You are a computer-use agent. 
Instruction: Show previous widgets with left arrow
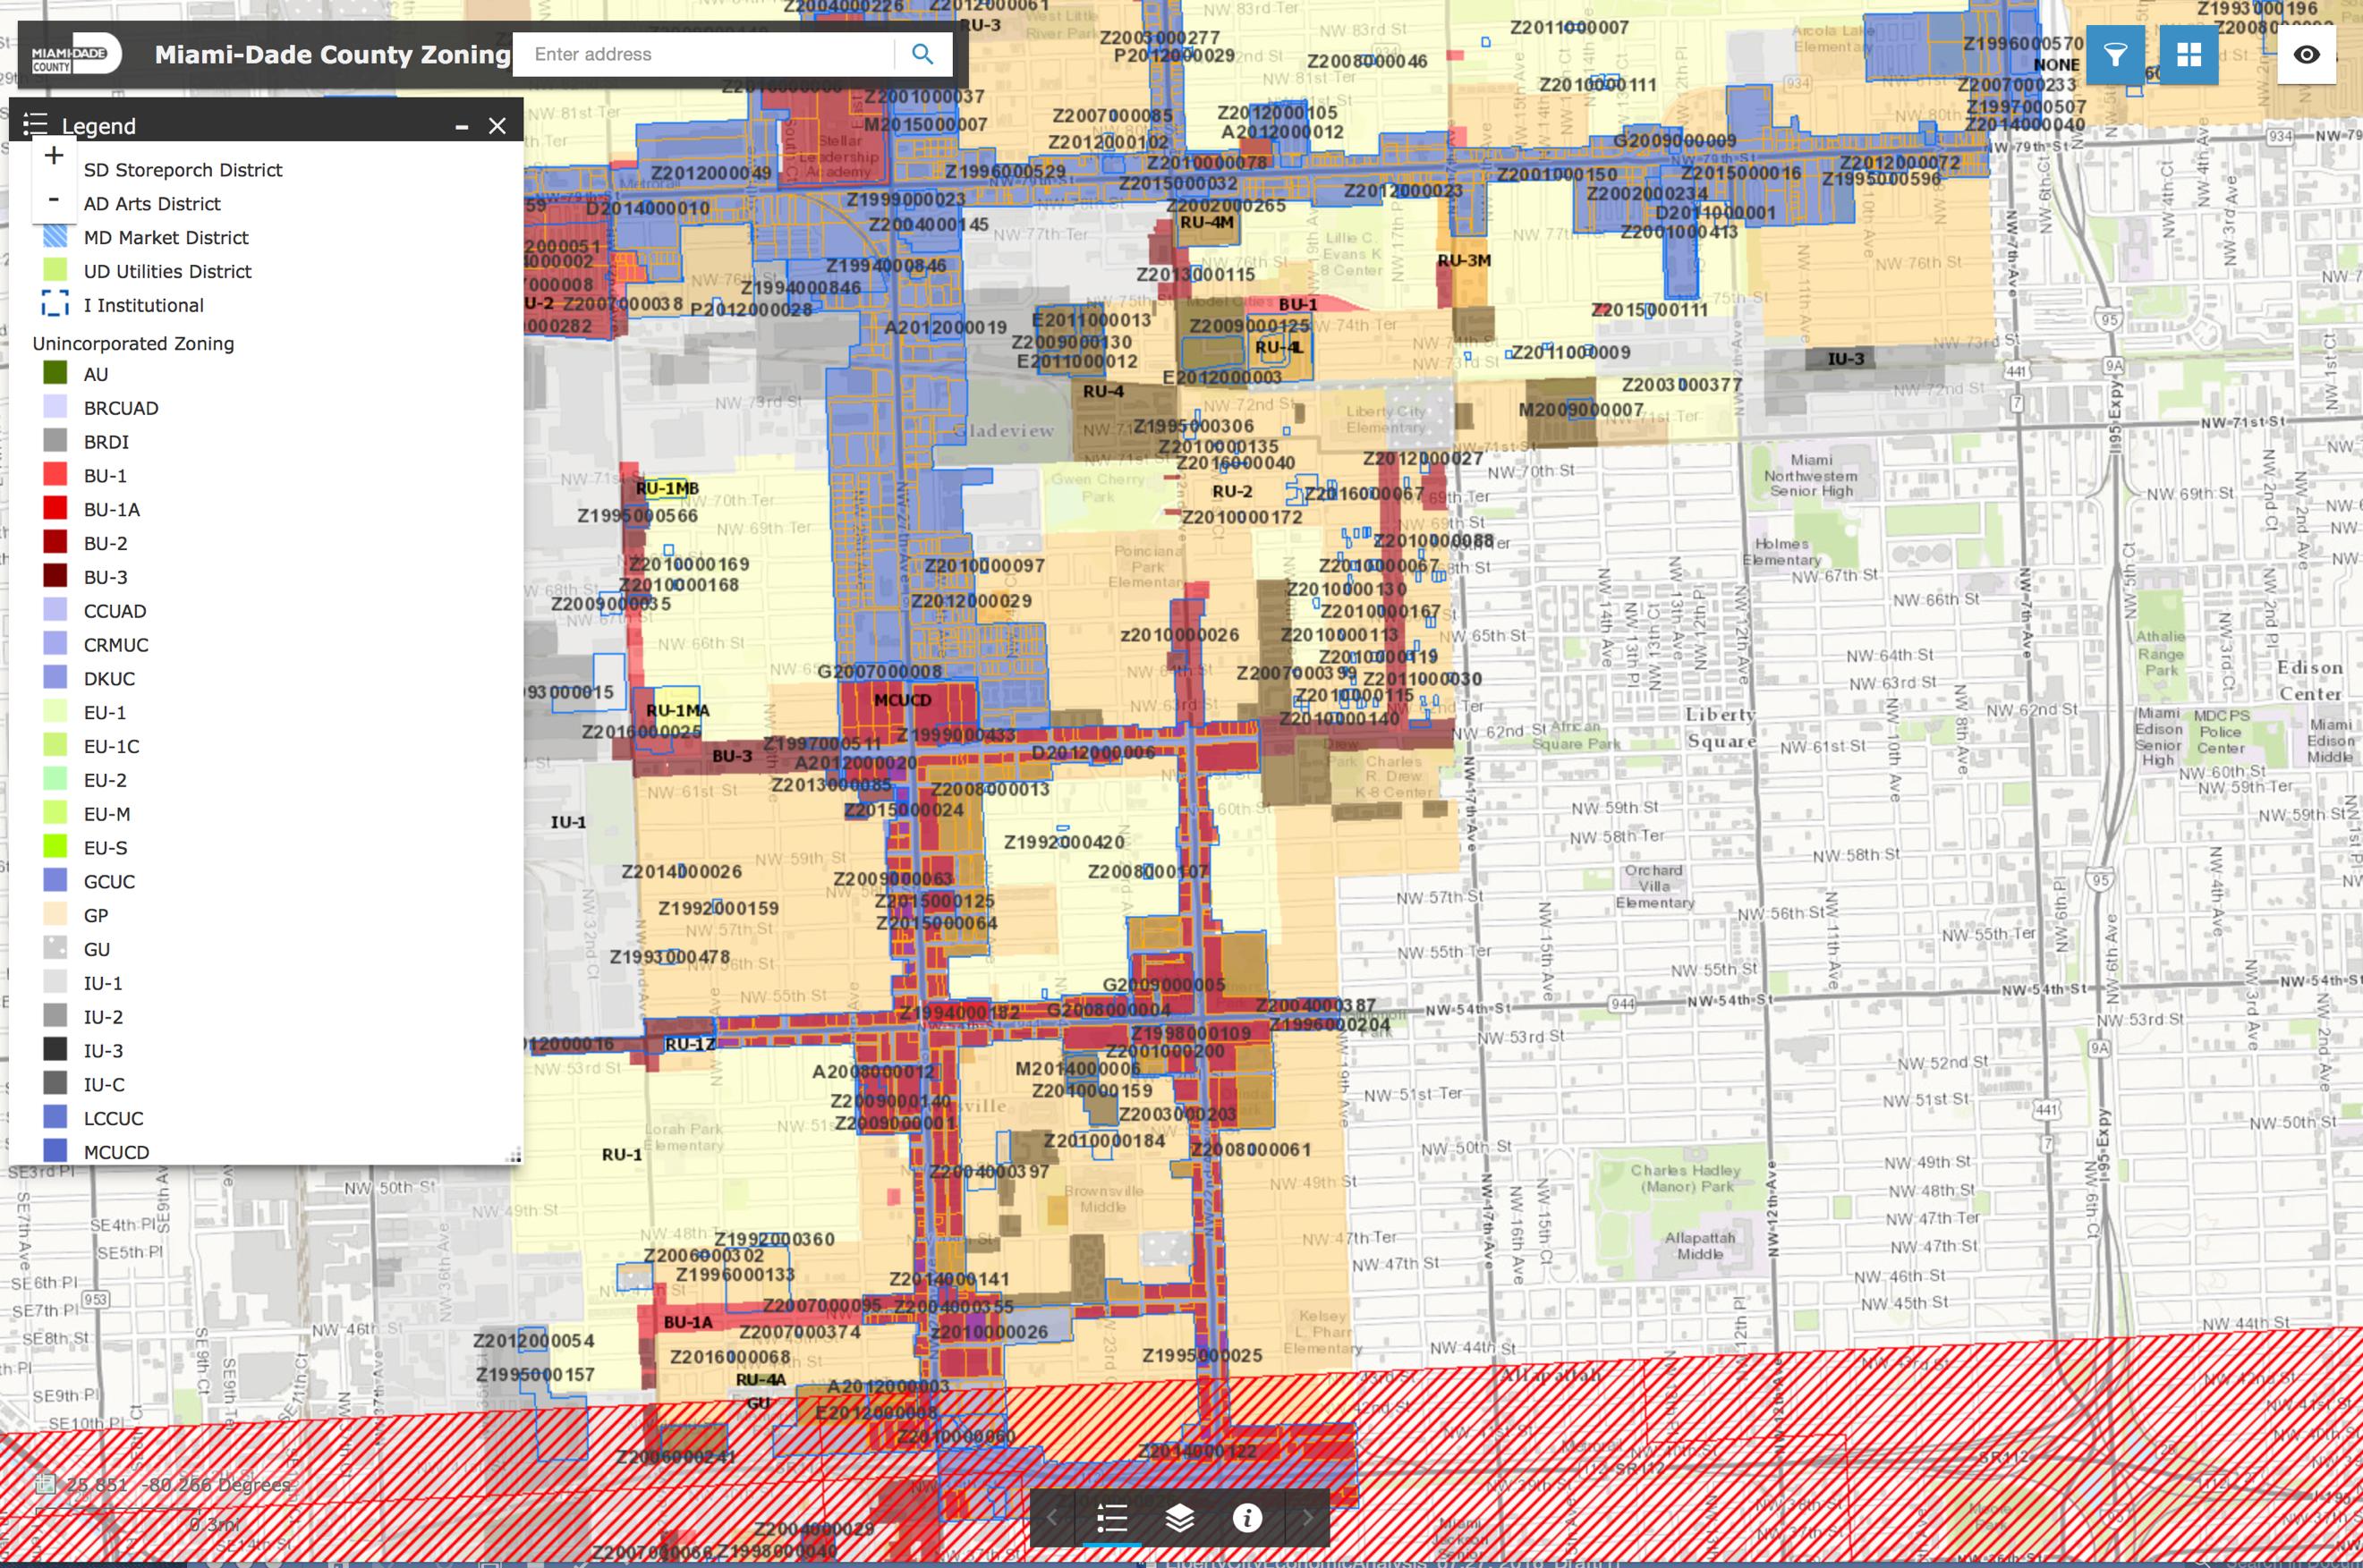[x=1052, y=1518]
